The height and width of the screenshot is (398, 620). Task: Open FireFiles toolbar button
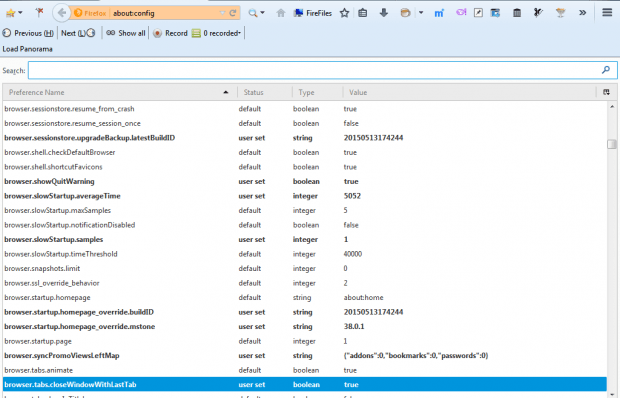312,13
